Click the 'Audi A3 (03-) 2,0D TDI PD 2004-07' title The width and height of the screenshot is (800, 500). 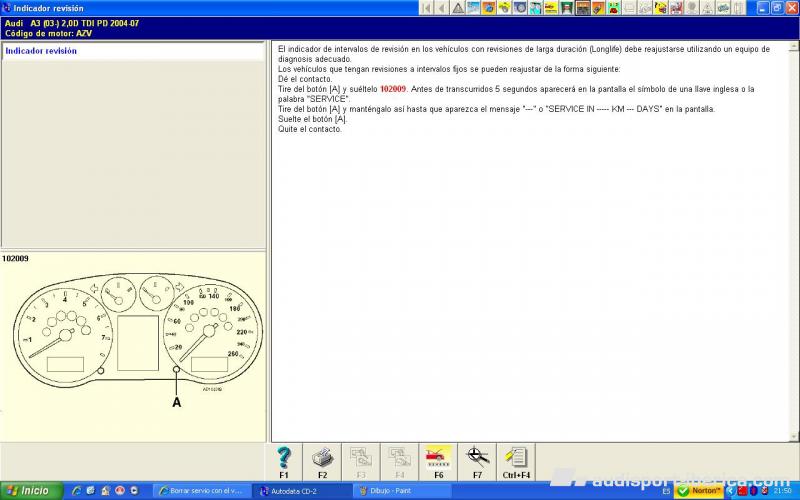[x=72, y=23]
